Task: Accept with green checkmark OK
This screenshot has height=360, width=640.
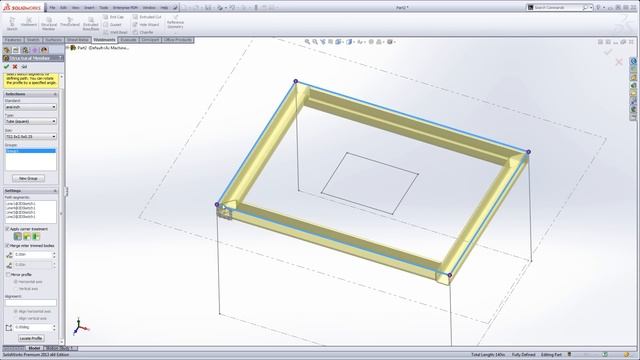Action: point(6,67)
